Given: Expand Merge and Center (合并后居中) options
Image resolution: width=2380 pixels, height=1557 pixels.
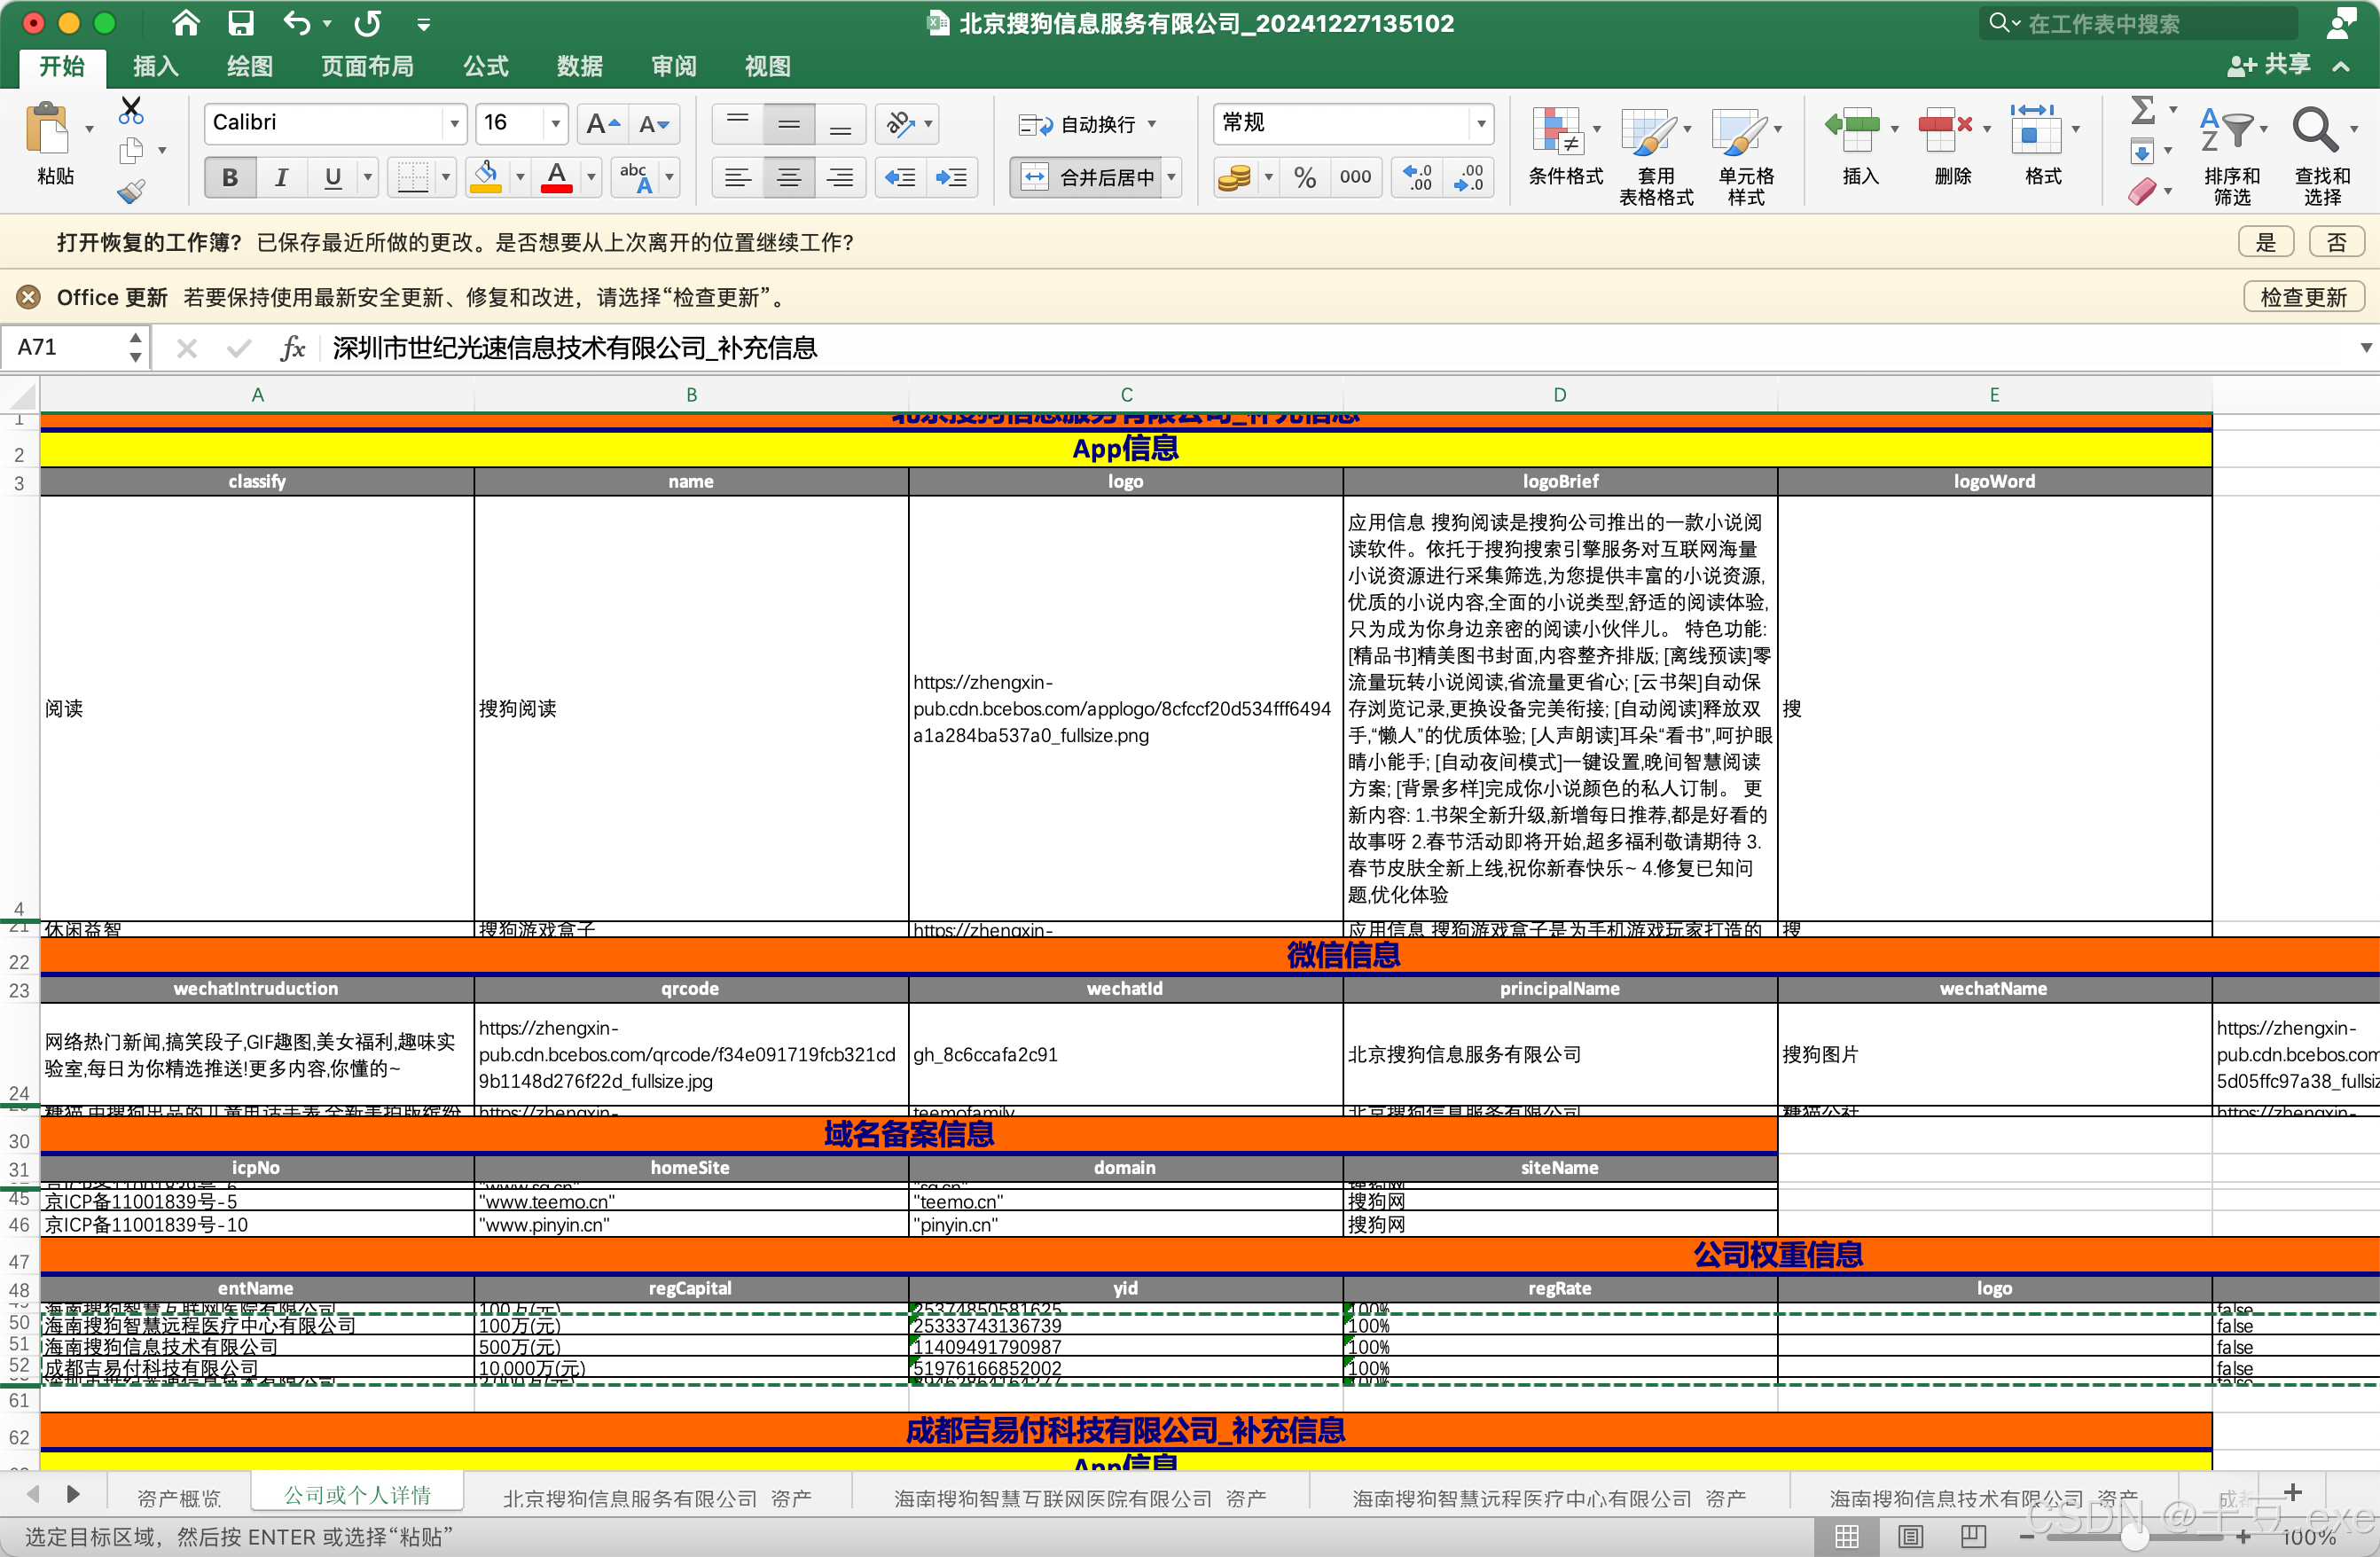Looking at the screenshot, I should [x=1171, y=178].
